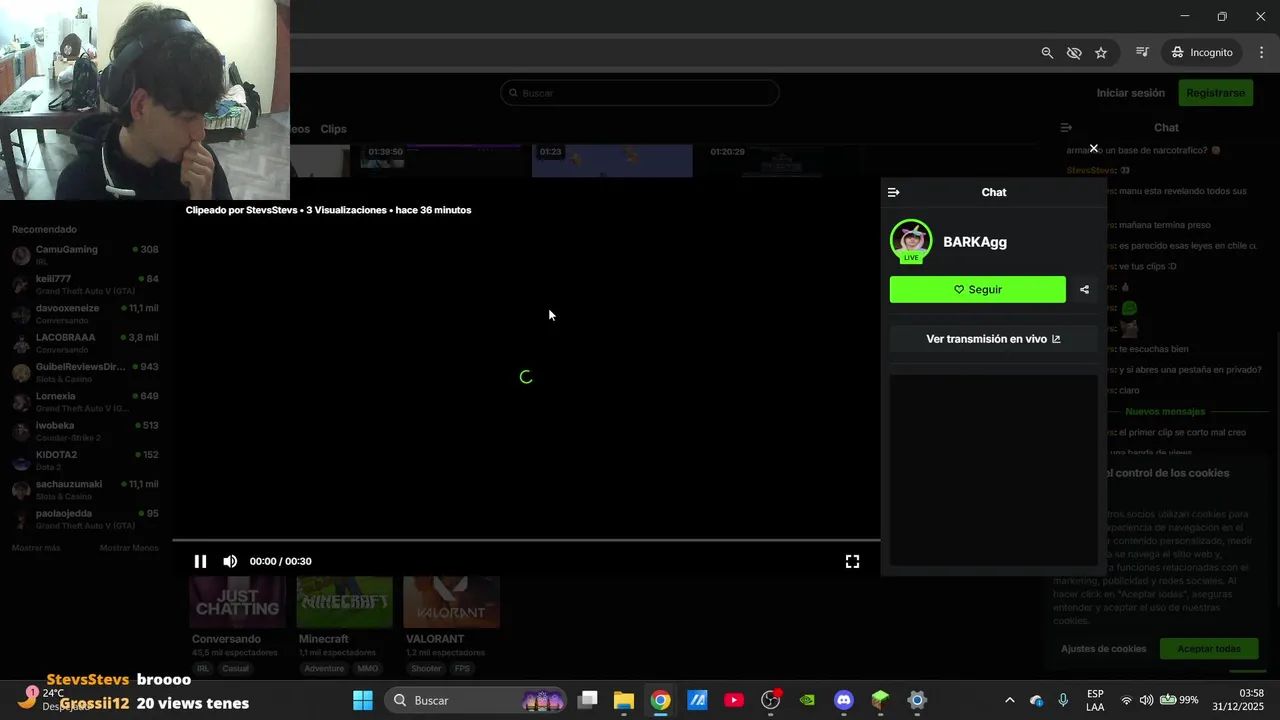Select the IRL tag
Image resolution: width=1280 pixels, height=720 pixels.
point(203,668)
